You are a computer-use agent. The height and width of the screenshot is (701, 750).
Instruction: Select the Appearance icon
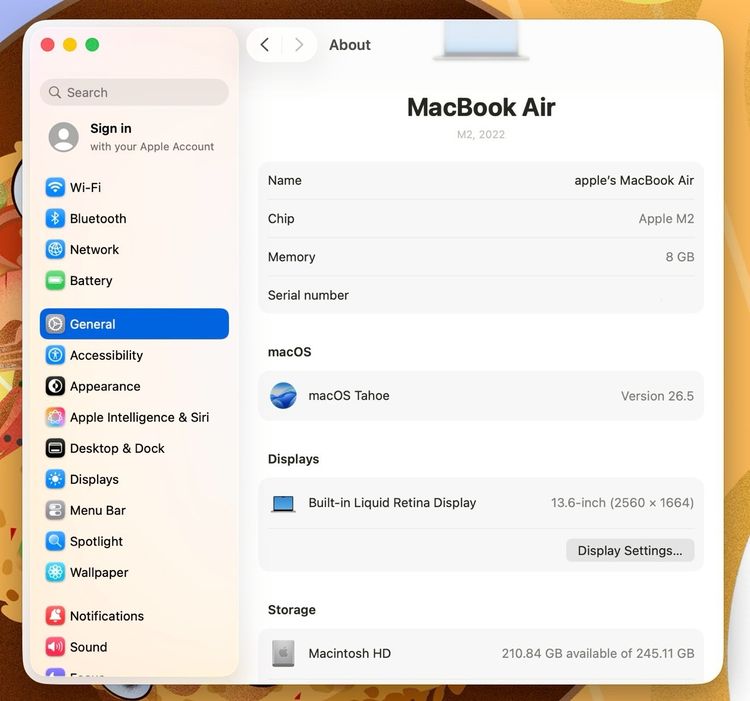pyautogui.click(x=55, y=386)
